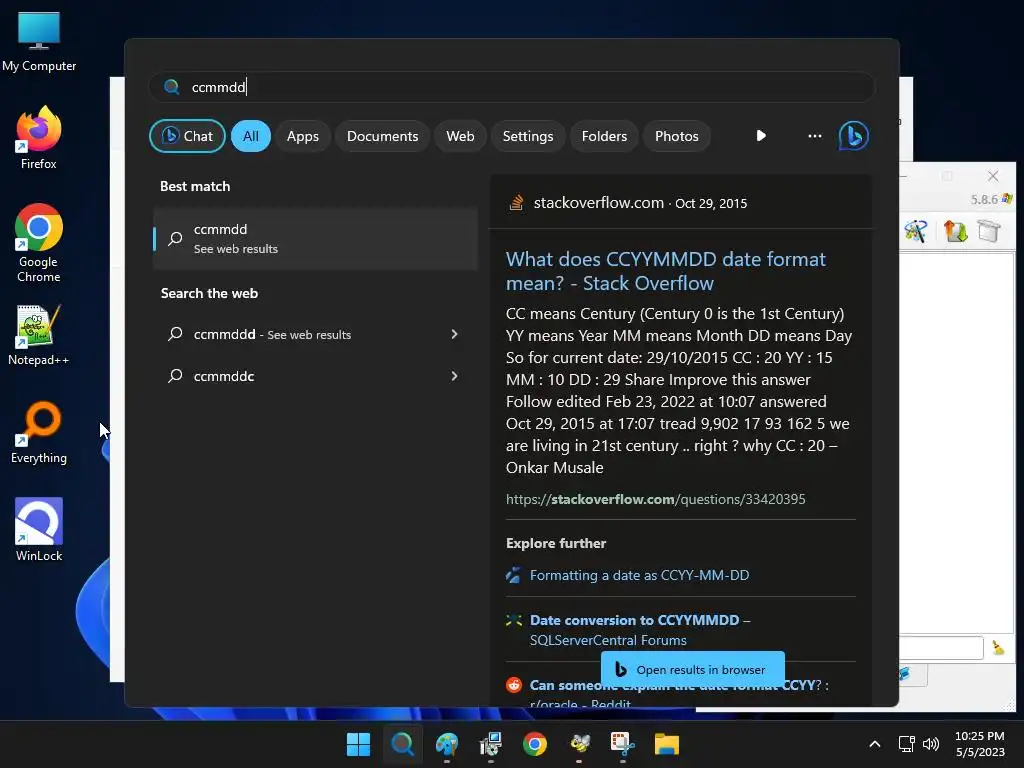Select the ccmmddc search suggestion
The width and height of the screenshot is (1024, 768).
(x=315, y=376)
